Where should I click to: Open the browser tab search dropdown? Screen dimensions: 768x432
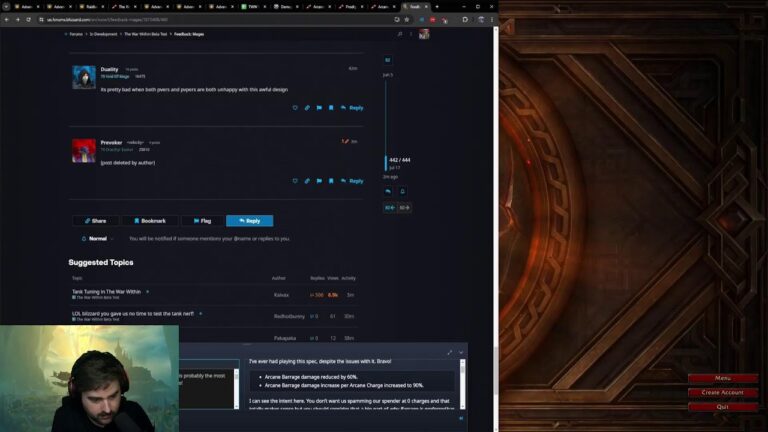[x=6, y=7]
